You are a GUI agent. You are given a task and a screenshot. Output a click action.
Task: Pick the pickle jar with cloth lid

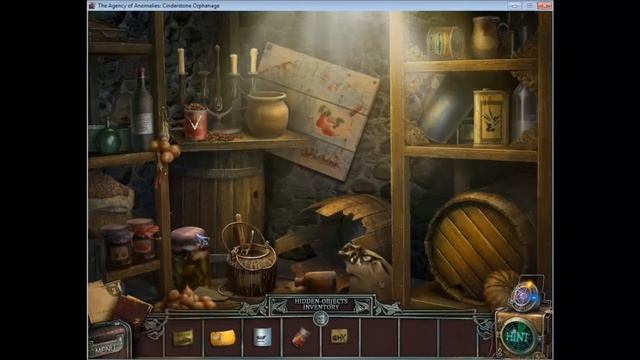click(x=190, y=258)
